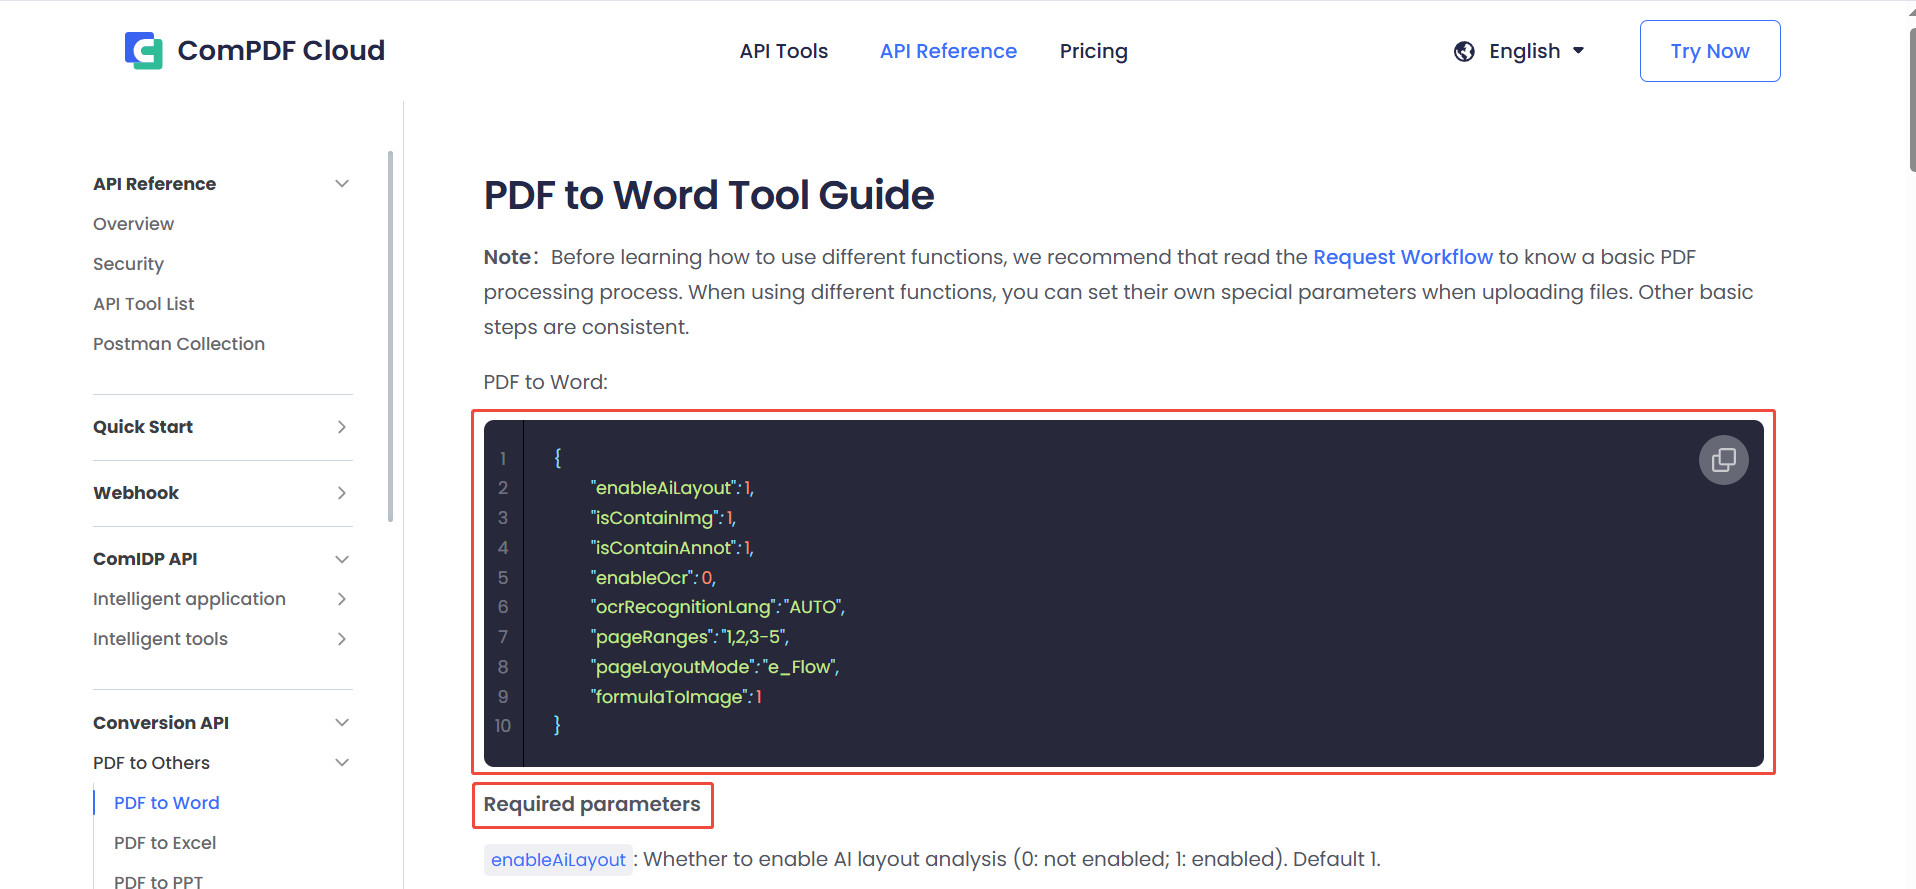Click the "pageLayoutMode" code line
1916x889 pixels.
click(715, 667)
